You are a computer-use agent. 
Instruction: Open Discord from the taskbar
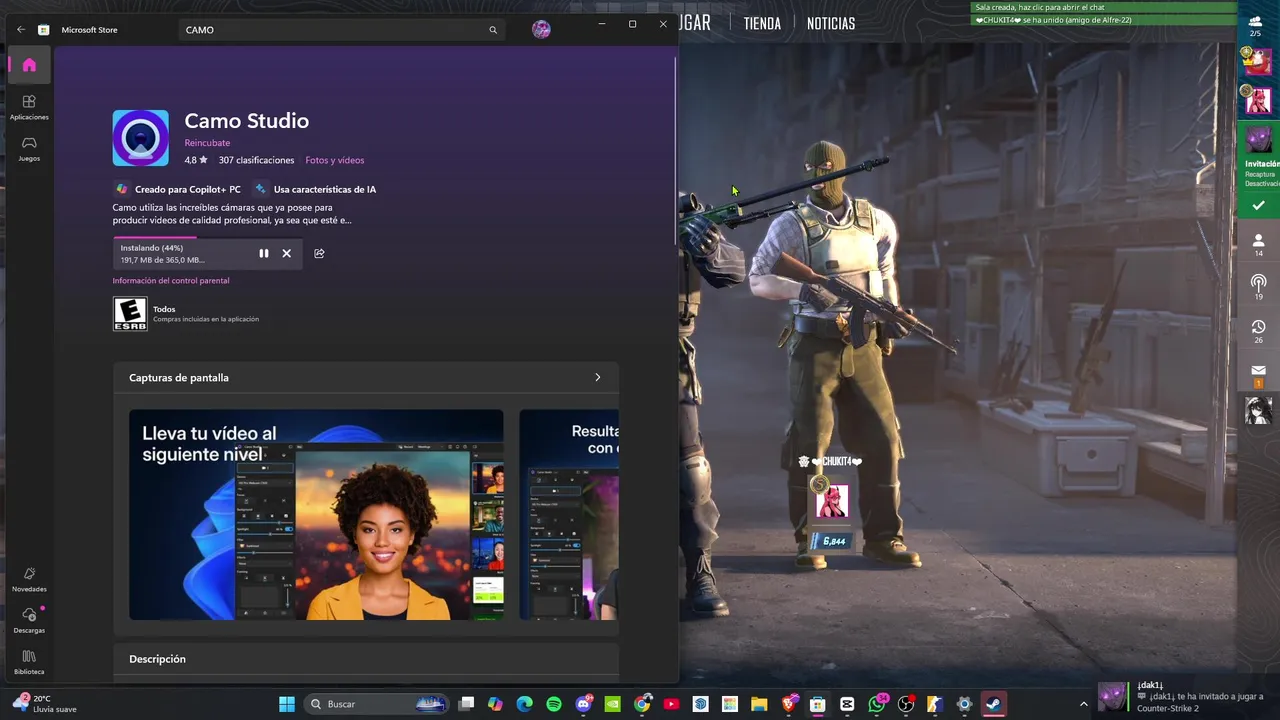coord(583,704)
